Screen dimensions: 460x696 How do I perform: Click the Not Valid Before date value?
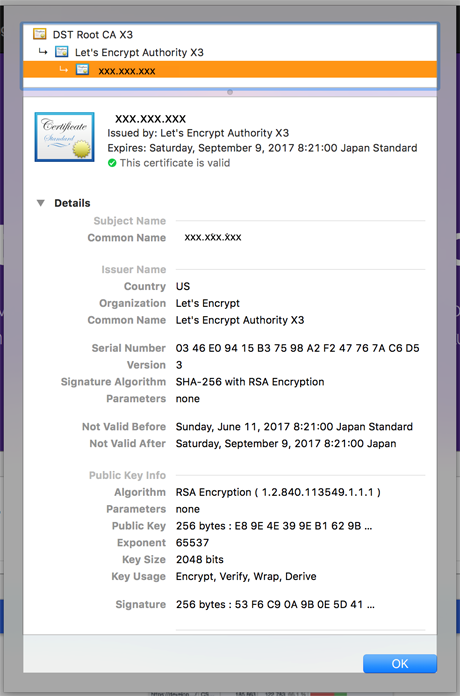(294, 427)
